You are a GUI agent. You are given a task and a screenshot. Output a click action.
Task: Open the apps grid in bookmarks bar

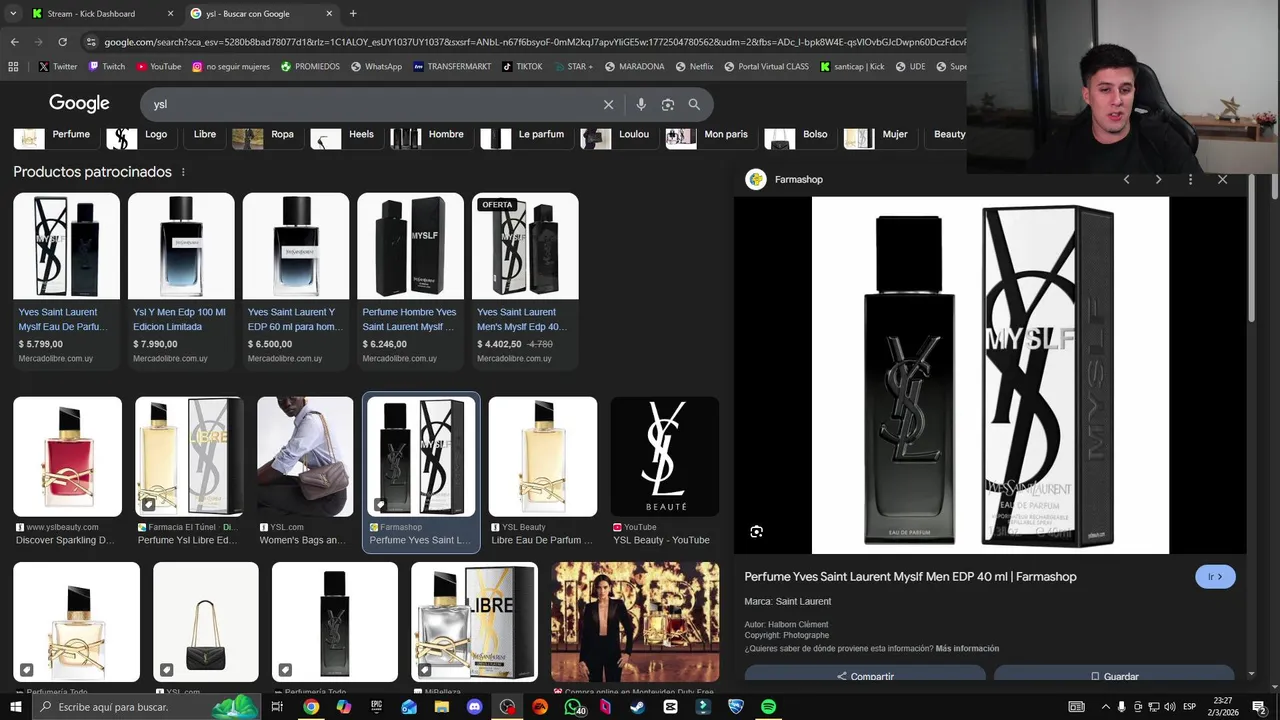pos(13,67)
